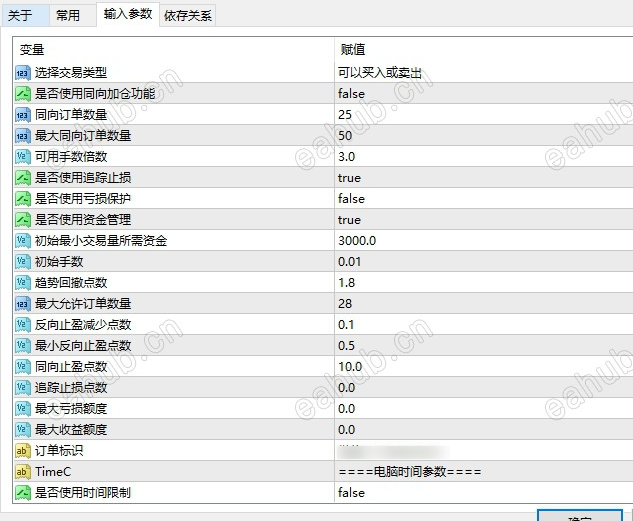The height and width of the screenshot is (521, 633).
Task: Select the 同向订单数量 variable name
Action: [71, 115]
